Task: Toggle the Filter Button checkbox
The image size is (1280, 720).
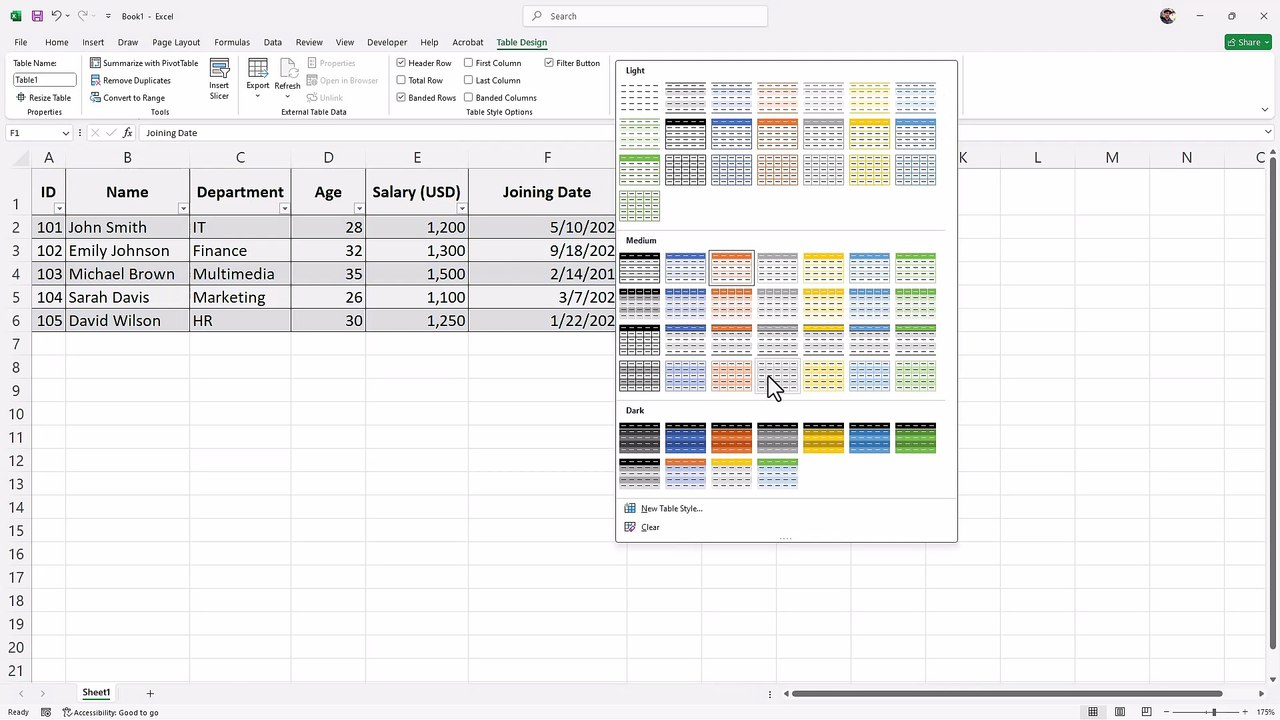Action: (549, 63)
